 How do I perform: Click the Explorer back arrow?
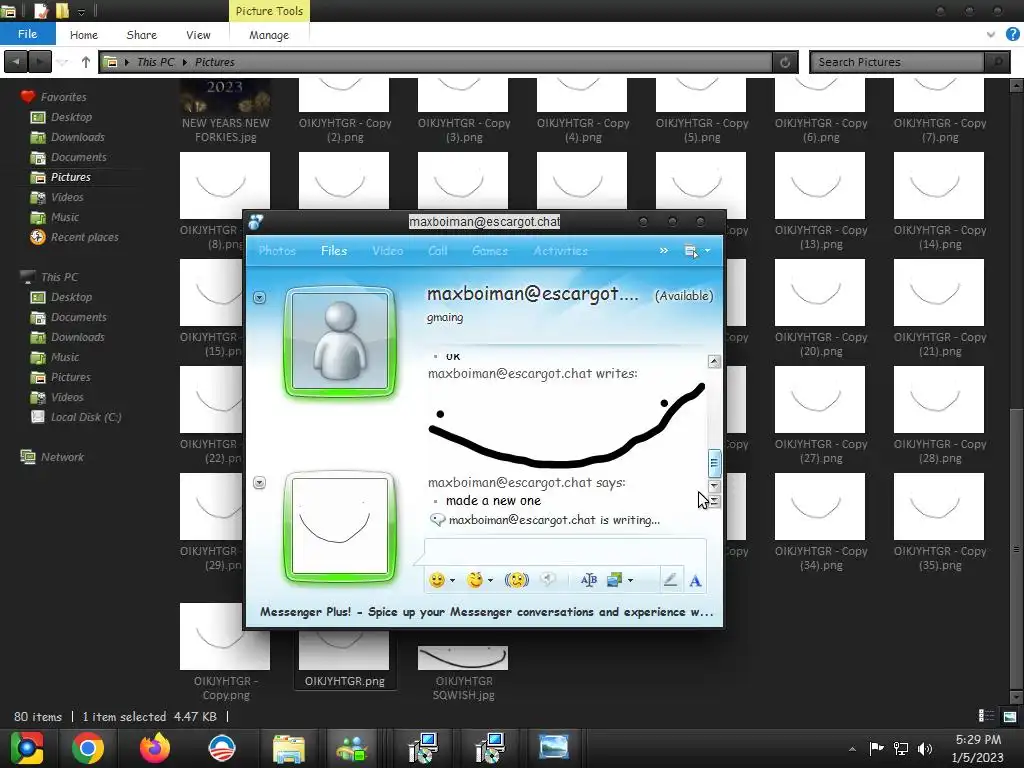[x=16, y=62]
